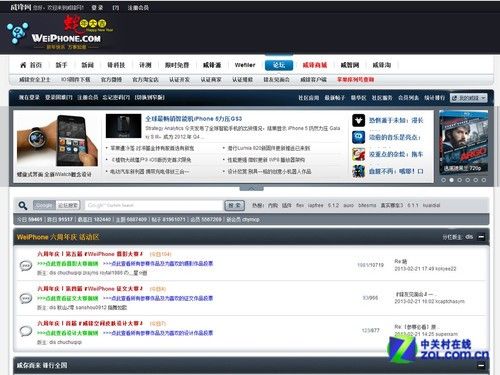This screenshot has width=500, height=375.
Task: Collapse the WeiPhone 六周年庆 活动区 section
Action: point(481,237)
